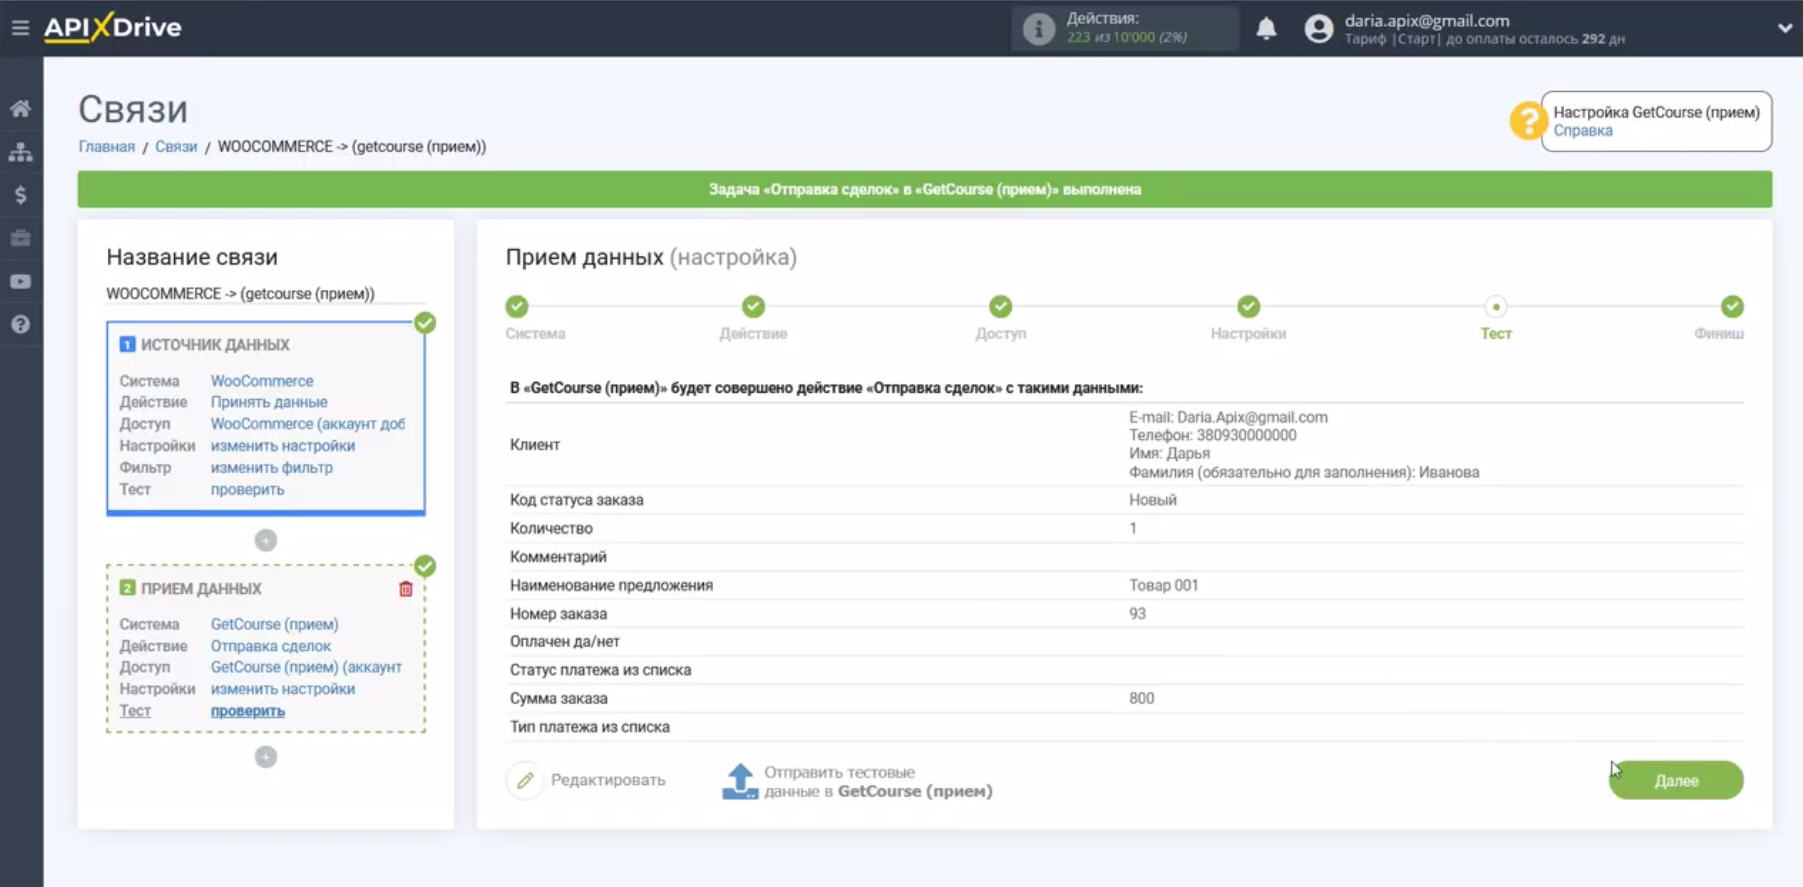Go to the Доступ wizard step
The width and height of the screenshot is (1803, 887).
click(1000, 307)
